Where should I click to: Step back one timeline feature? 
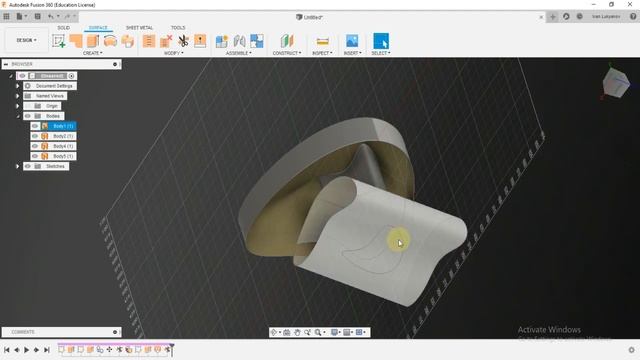pyautogui.click(x=17, y=350)
